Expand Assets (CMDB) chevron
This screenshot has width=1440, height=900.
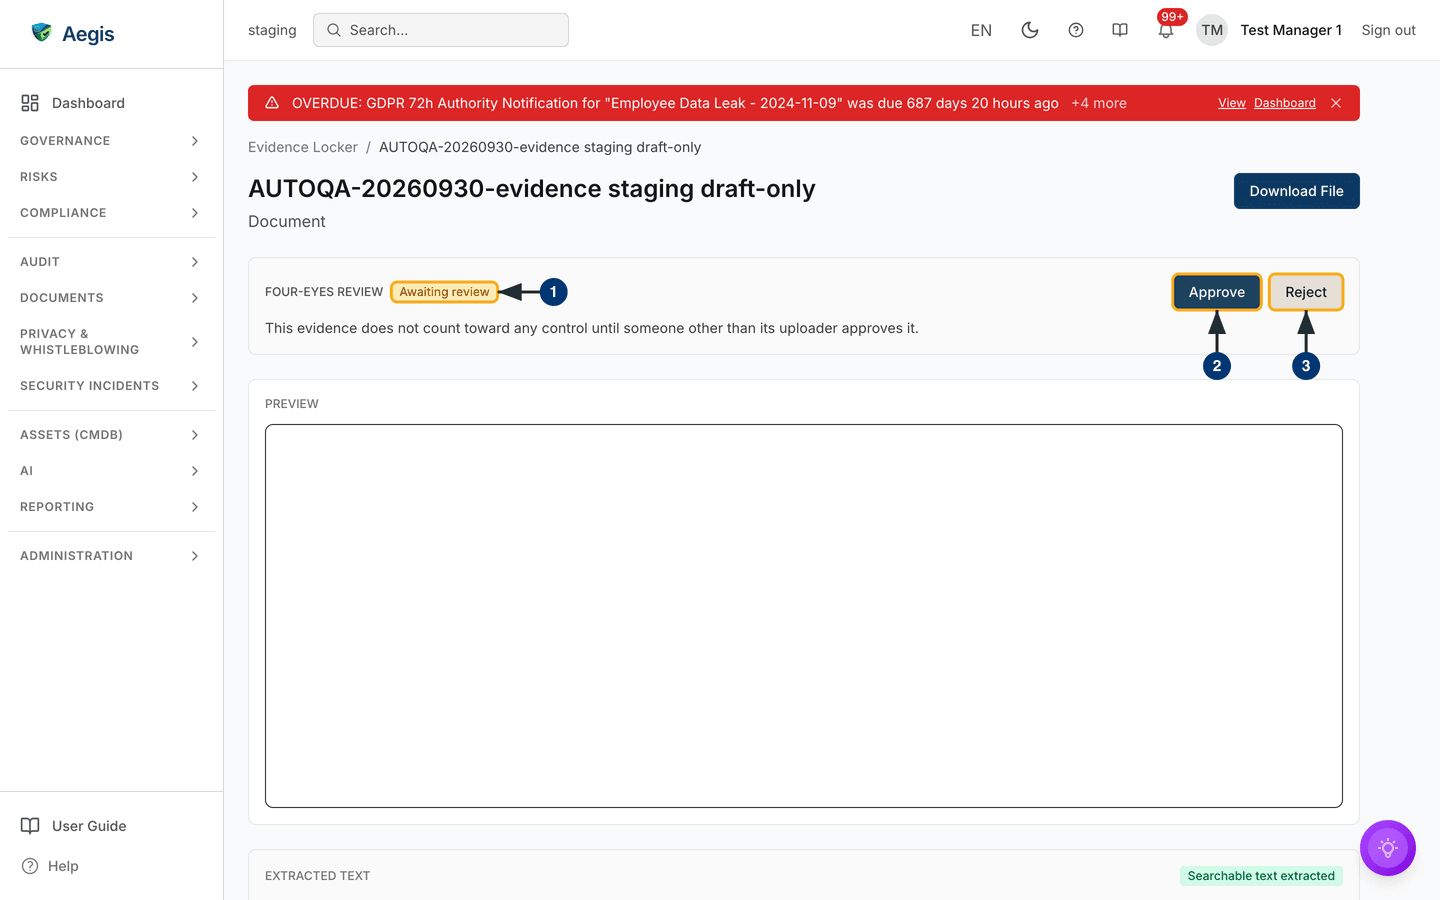tap(195, 435)
